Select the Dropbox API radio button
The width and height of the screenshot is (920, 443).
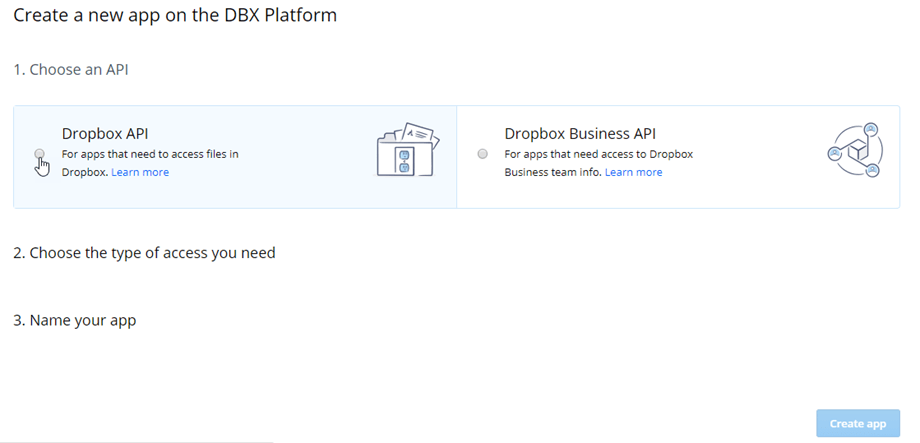(x=40, y=154)
